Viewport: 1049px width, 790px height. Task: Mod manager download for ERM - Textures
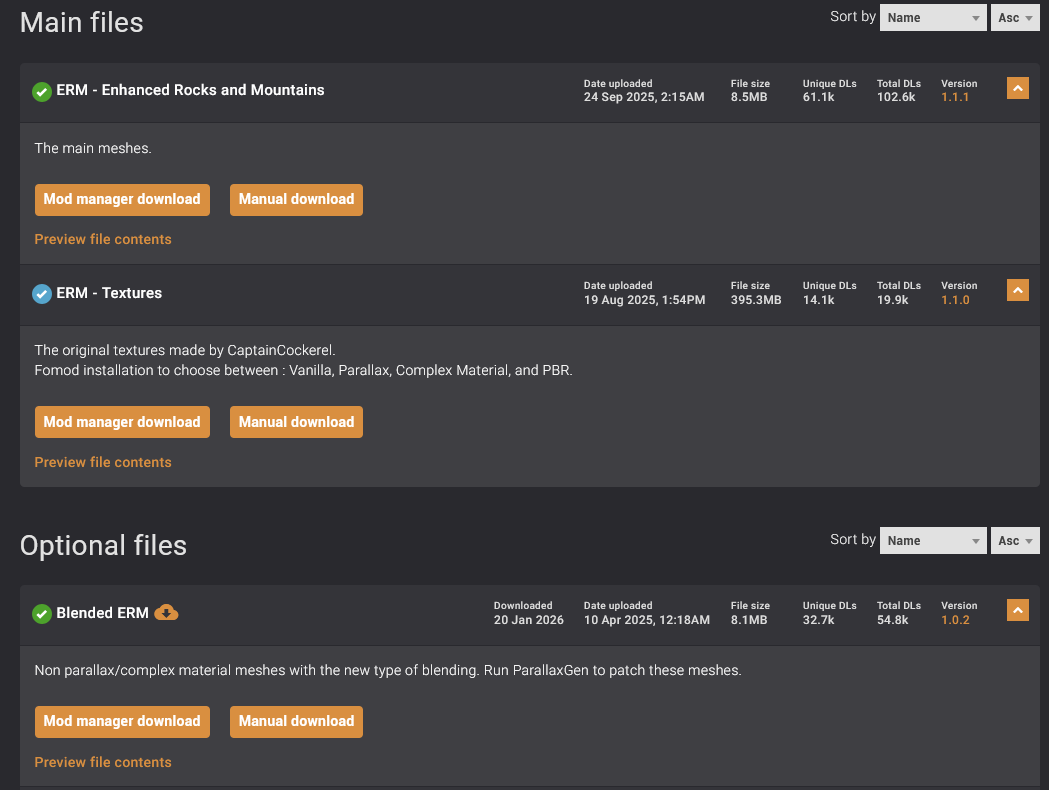click(122, 422)
